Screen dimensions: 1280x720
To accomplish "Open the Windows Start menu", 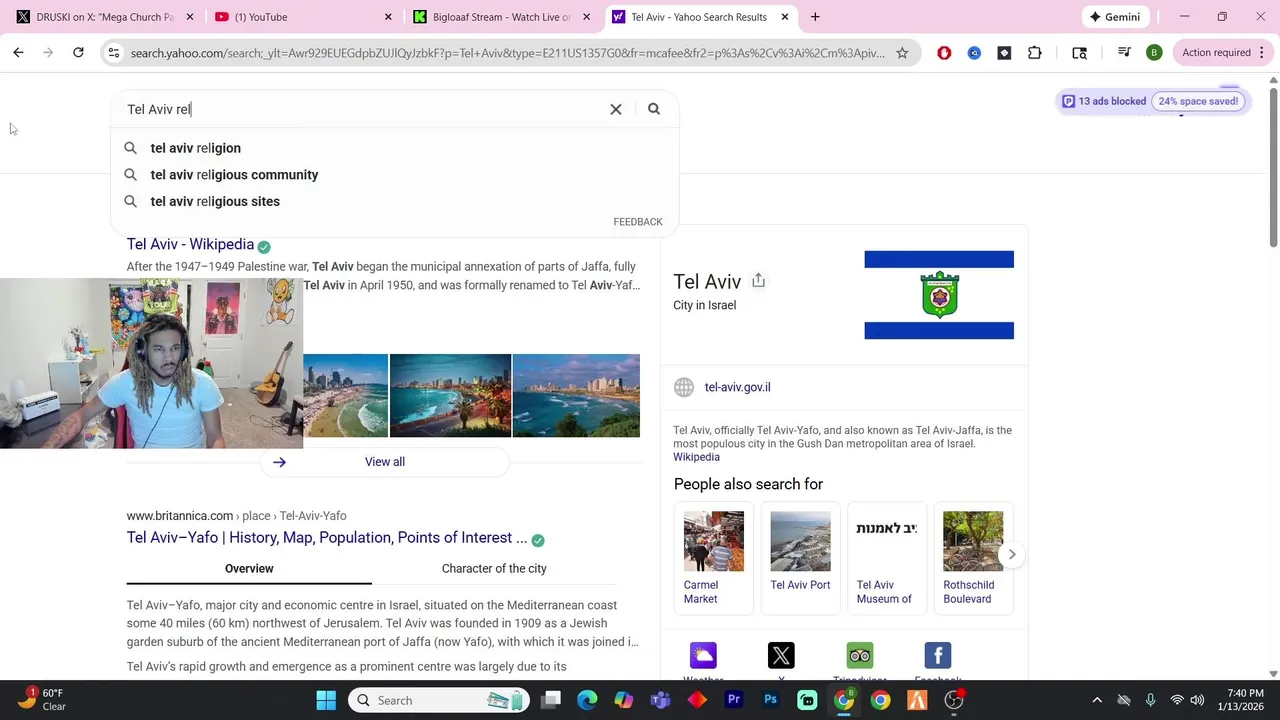I will point(326,700).
